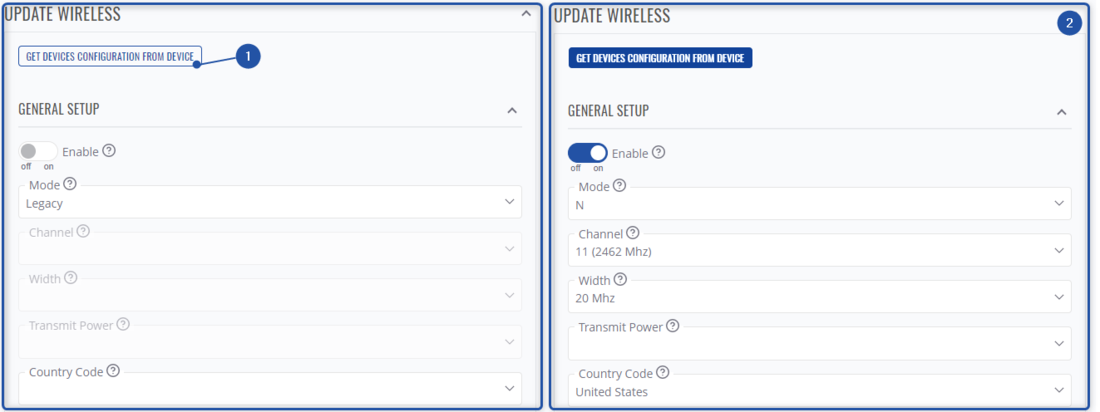Turn on the left panel Enable switch
Viewport: 1100px width, 412px height.
pos(37,152)
